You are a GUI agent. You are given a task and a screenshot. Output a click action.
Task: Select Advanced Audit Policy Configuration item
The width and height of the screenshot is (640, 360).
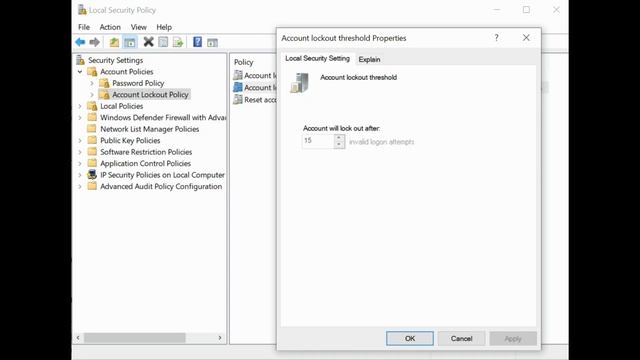161,187
